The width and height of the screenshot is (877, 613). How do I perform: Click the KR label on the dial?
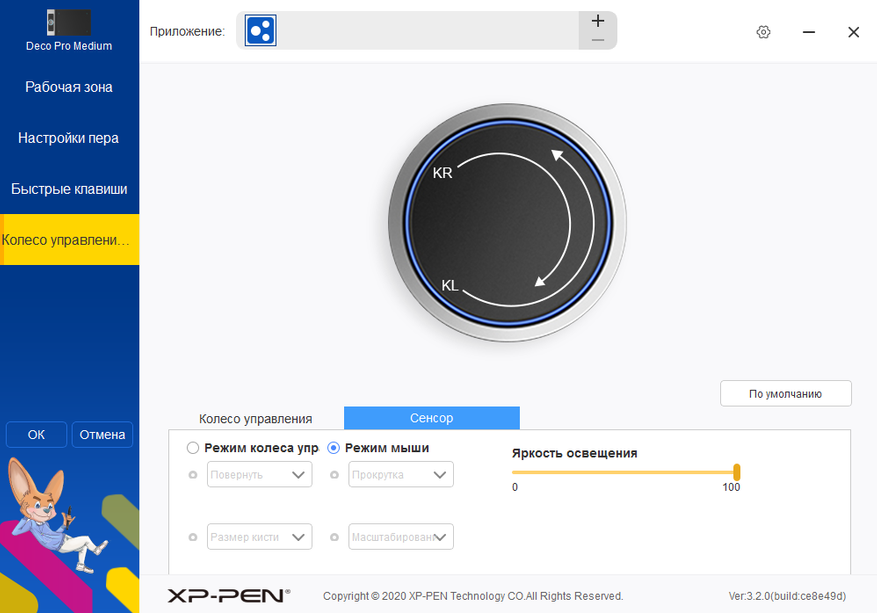pos(442,173)
